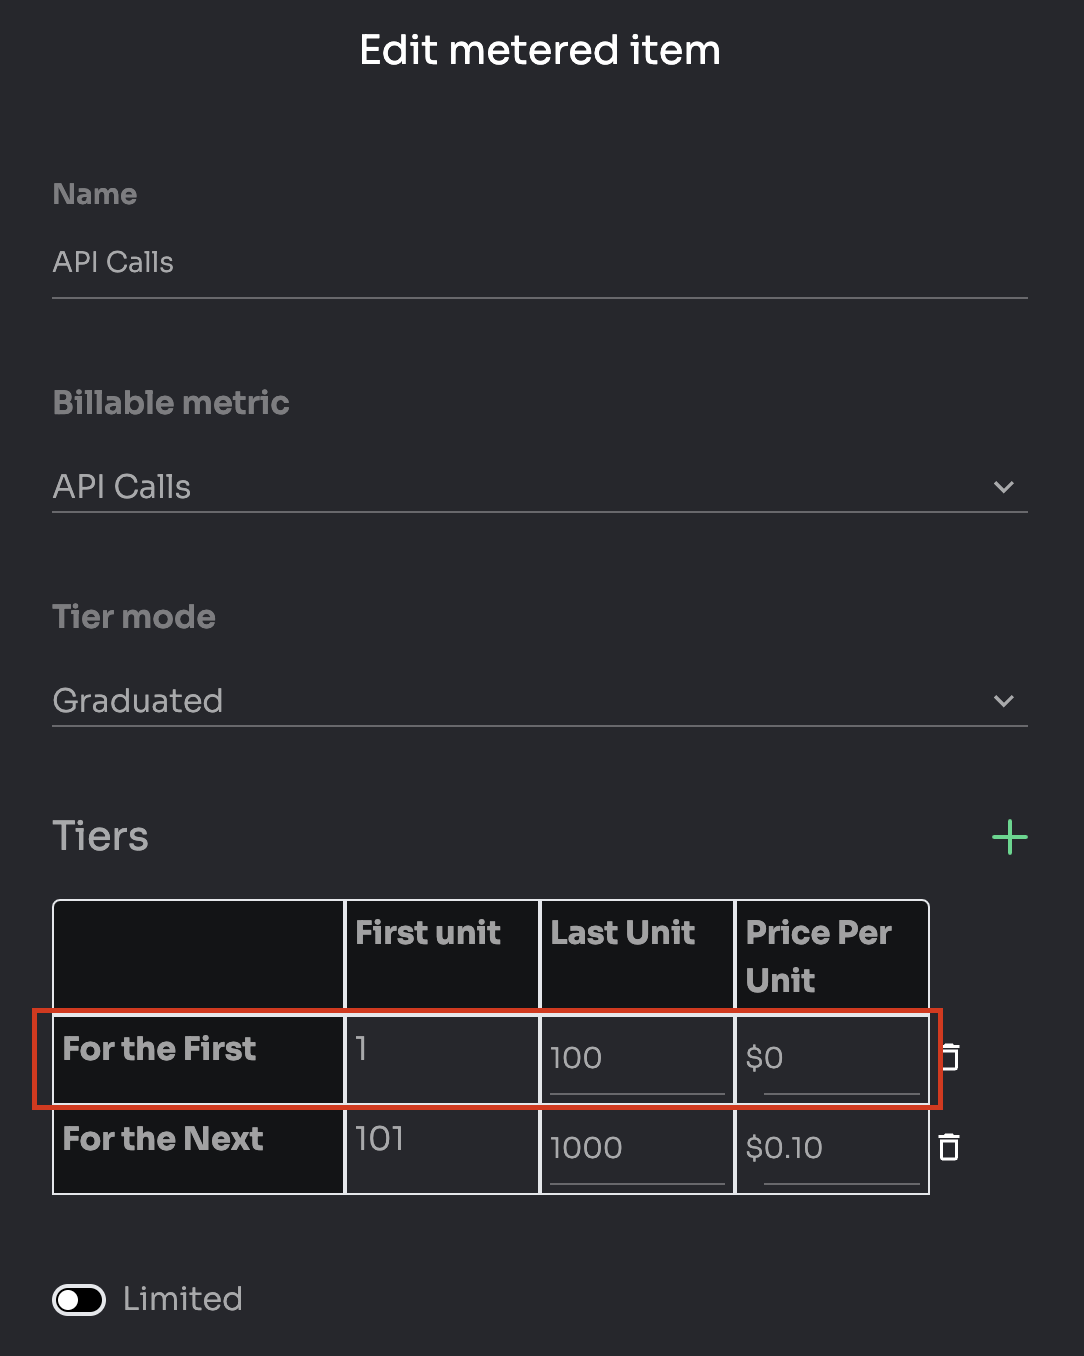The width and height of the screenshot is (1084, 1356).
Task: Edit the $0 price per unit field
Action: point(840,1058)
